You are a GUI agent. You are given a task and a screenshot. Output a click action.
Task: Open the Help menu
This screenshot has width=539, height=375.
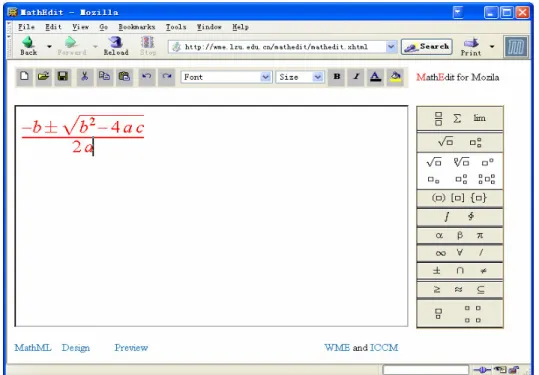[x=240, y=27]
